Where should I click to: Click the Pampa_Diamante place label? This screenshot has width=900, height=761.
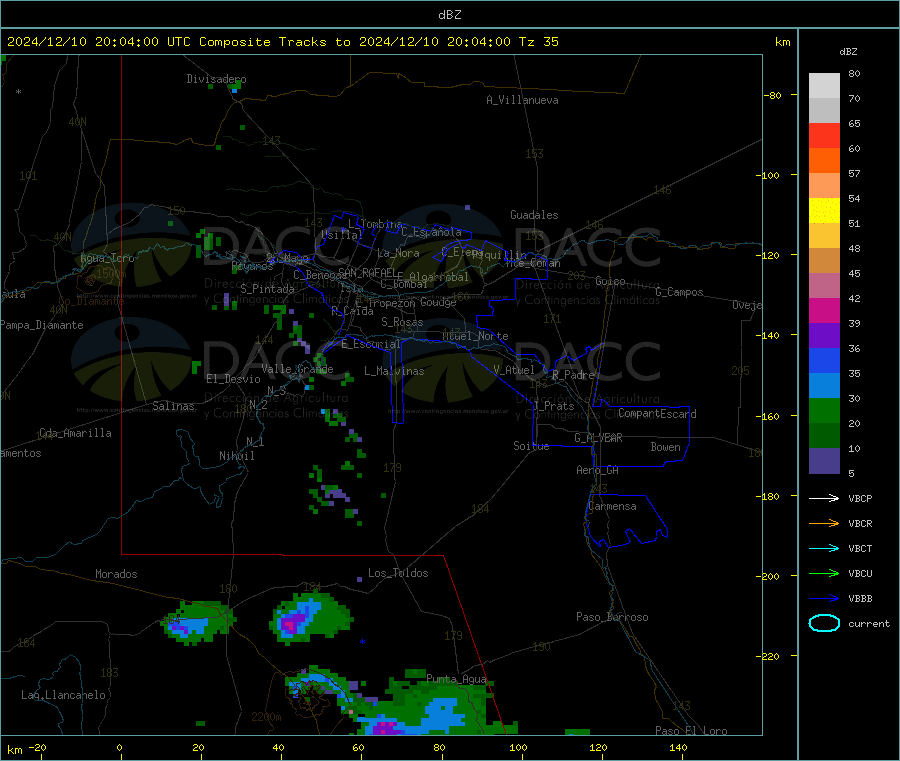42,325
